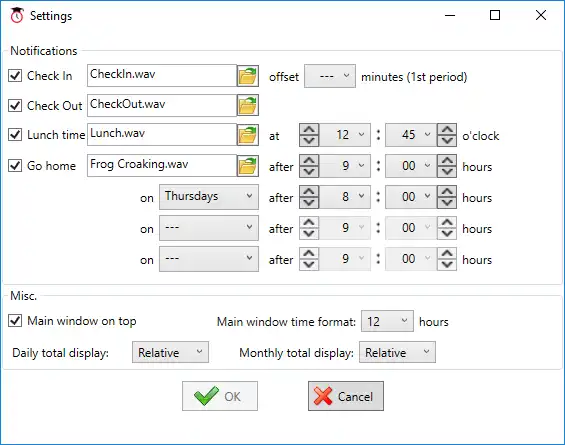The image size is (565, 445).
Task: Open Main window time format dropdown
Action: [387, 321]
